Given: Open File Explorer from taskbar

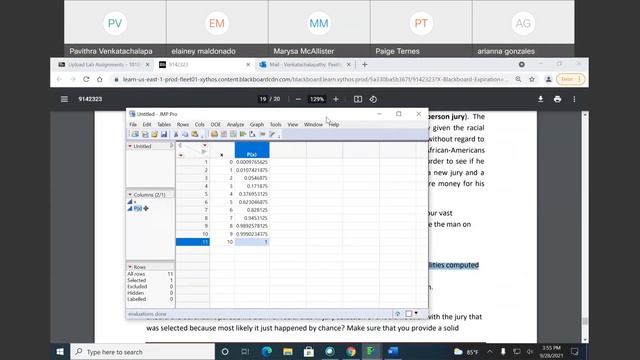Looking at the screenshot, I should (288, 351).
